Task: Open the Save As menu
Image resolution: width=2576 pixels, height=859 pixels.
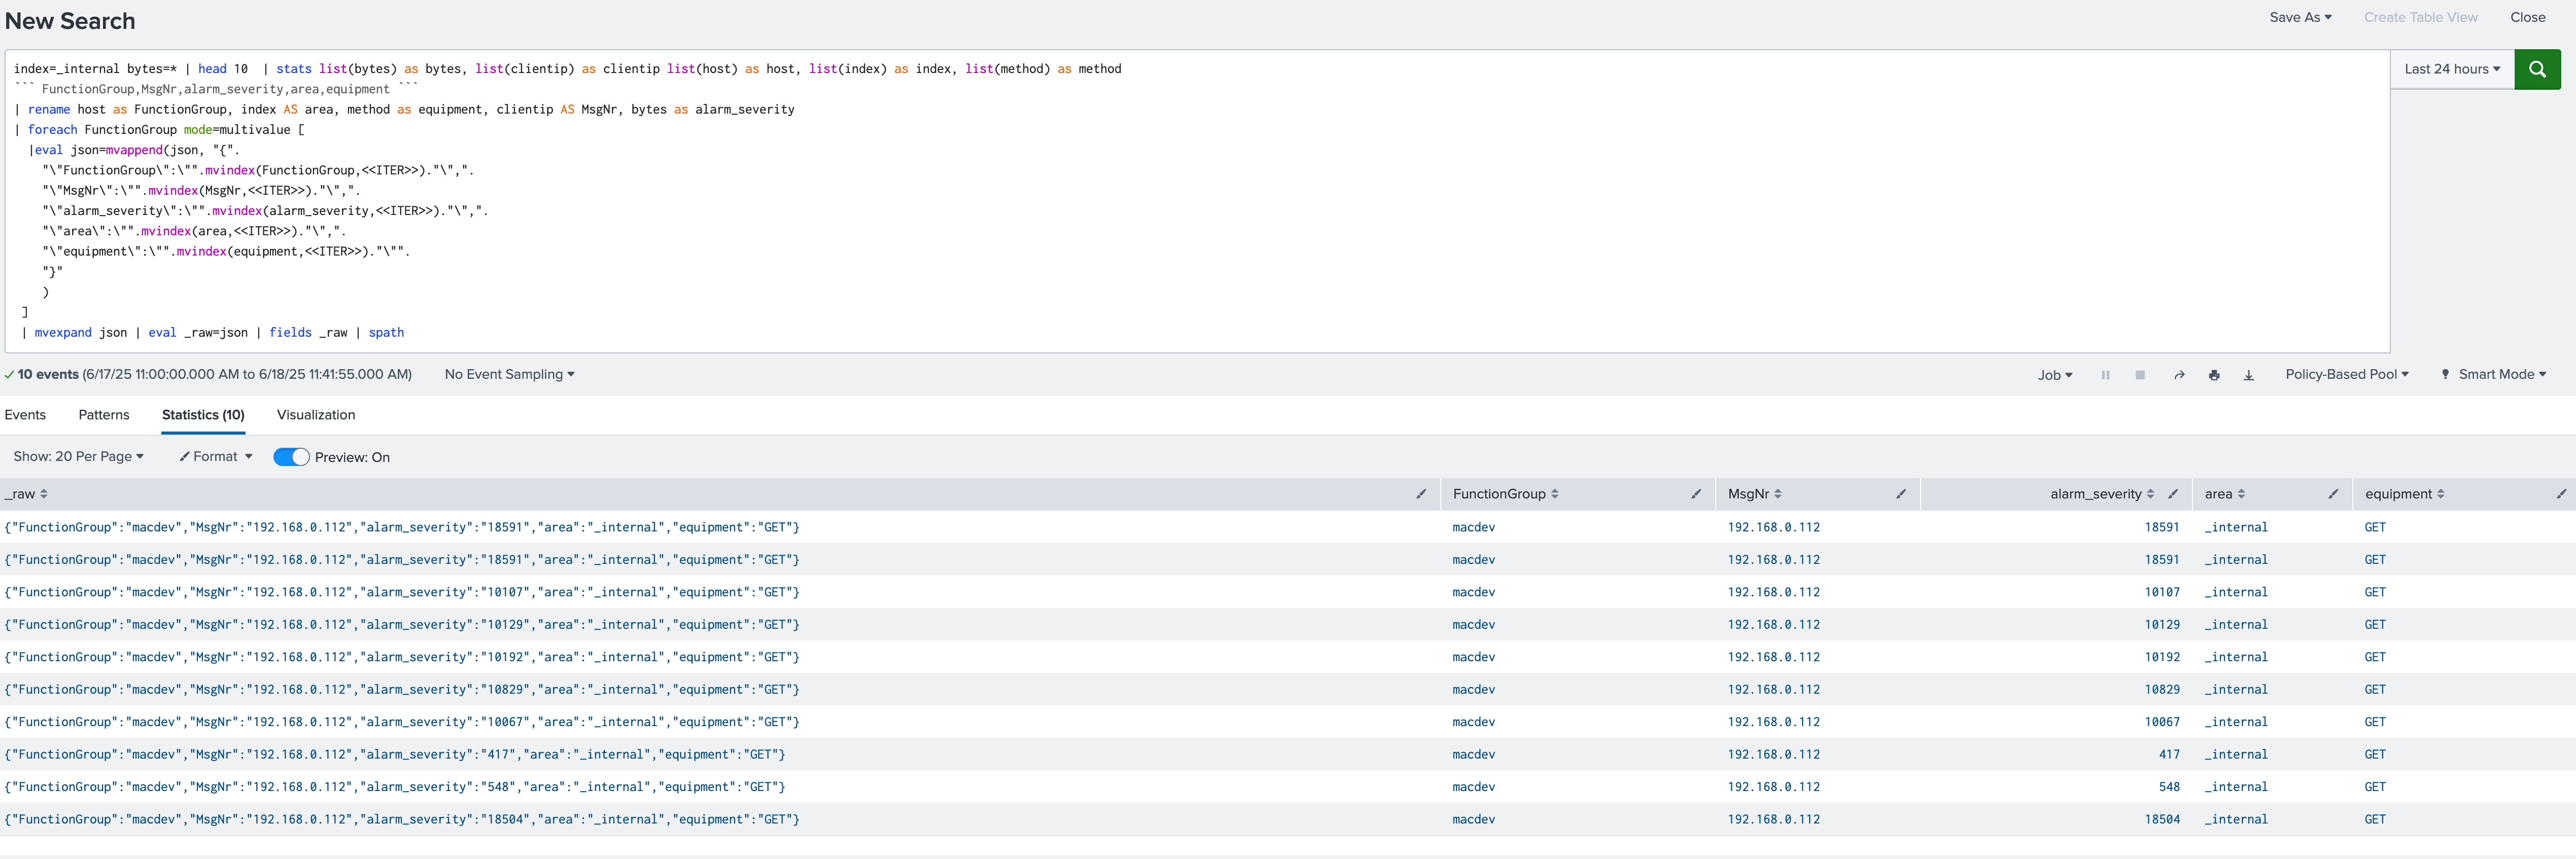Action: pos(2299,17)
